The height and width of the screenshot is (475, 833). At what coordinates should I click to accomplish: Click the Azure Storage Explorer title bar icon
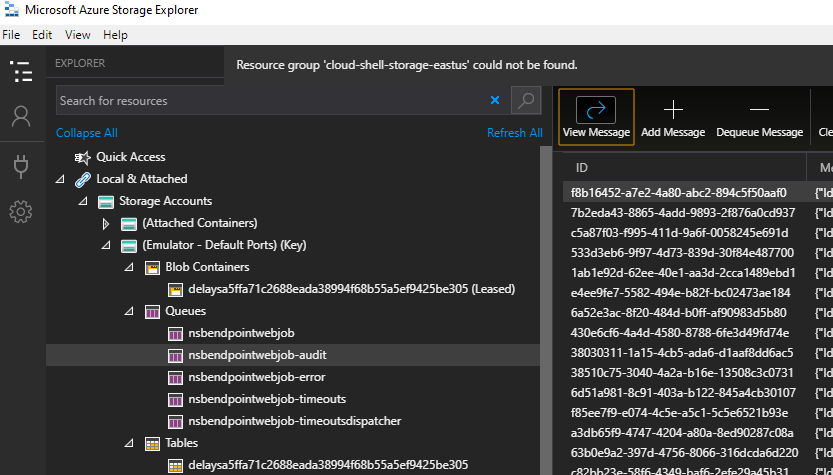[11, 10]
